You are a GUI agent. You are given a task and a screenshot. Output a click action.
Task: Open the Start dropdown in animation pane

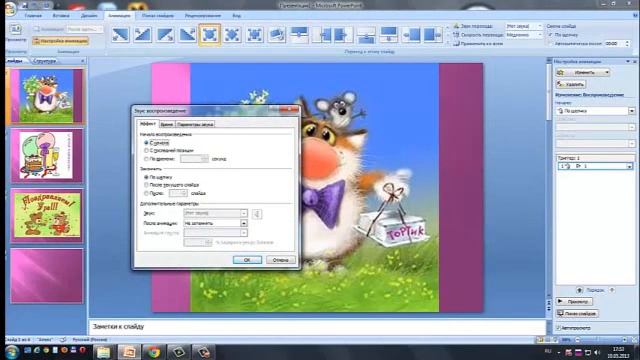point(631,111)
